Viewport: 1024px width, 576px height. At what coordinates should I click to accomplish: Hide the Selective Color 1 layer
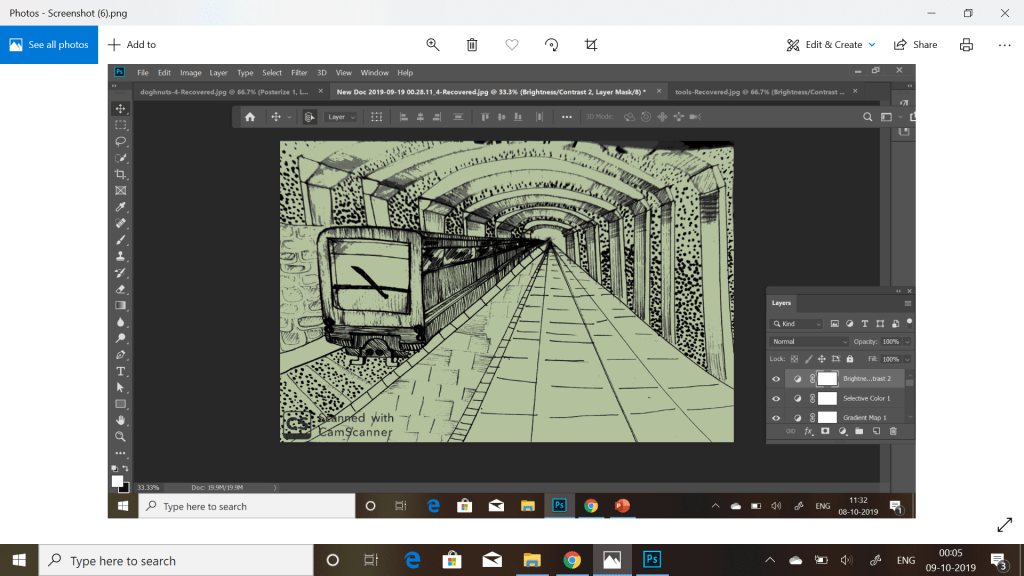pos(776,398)
